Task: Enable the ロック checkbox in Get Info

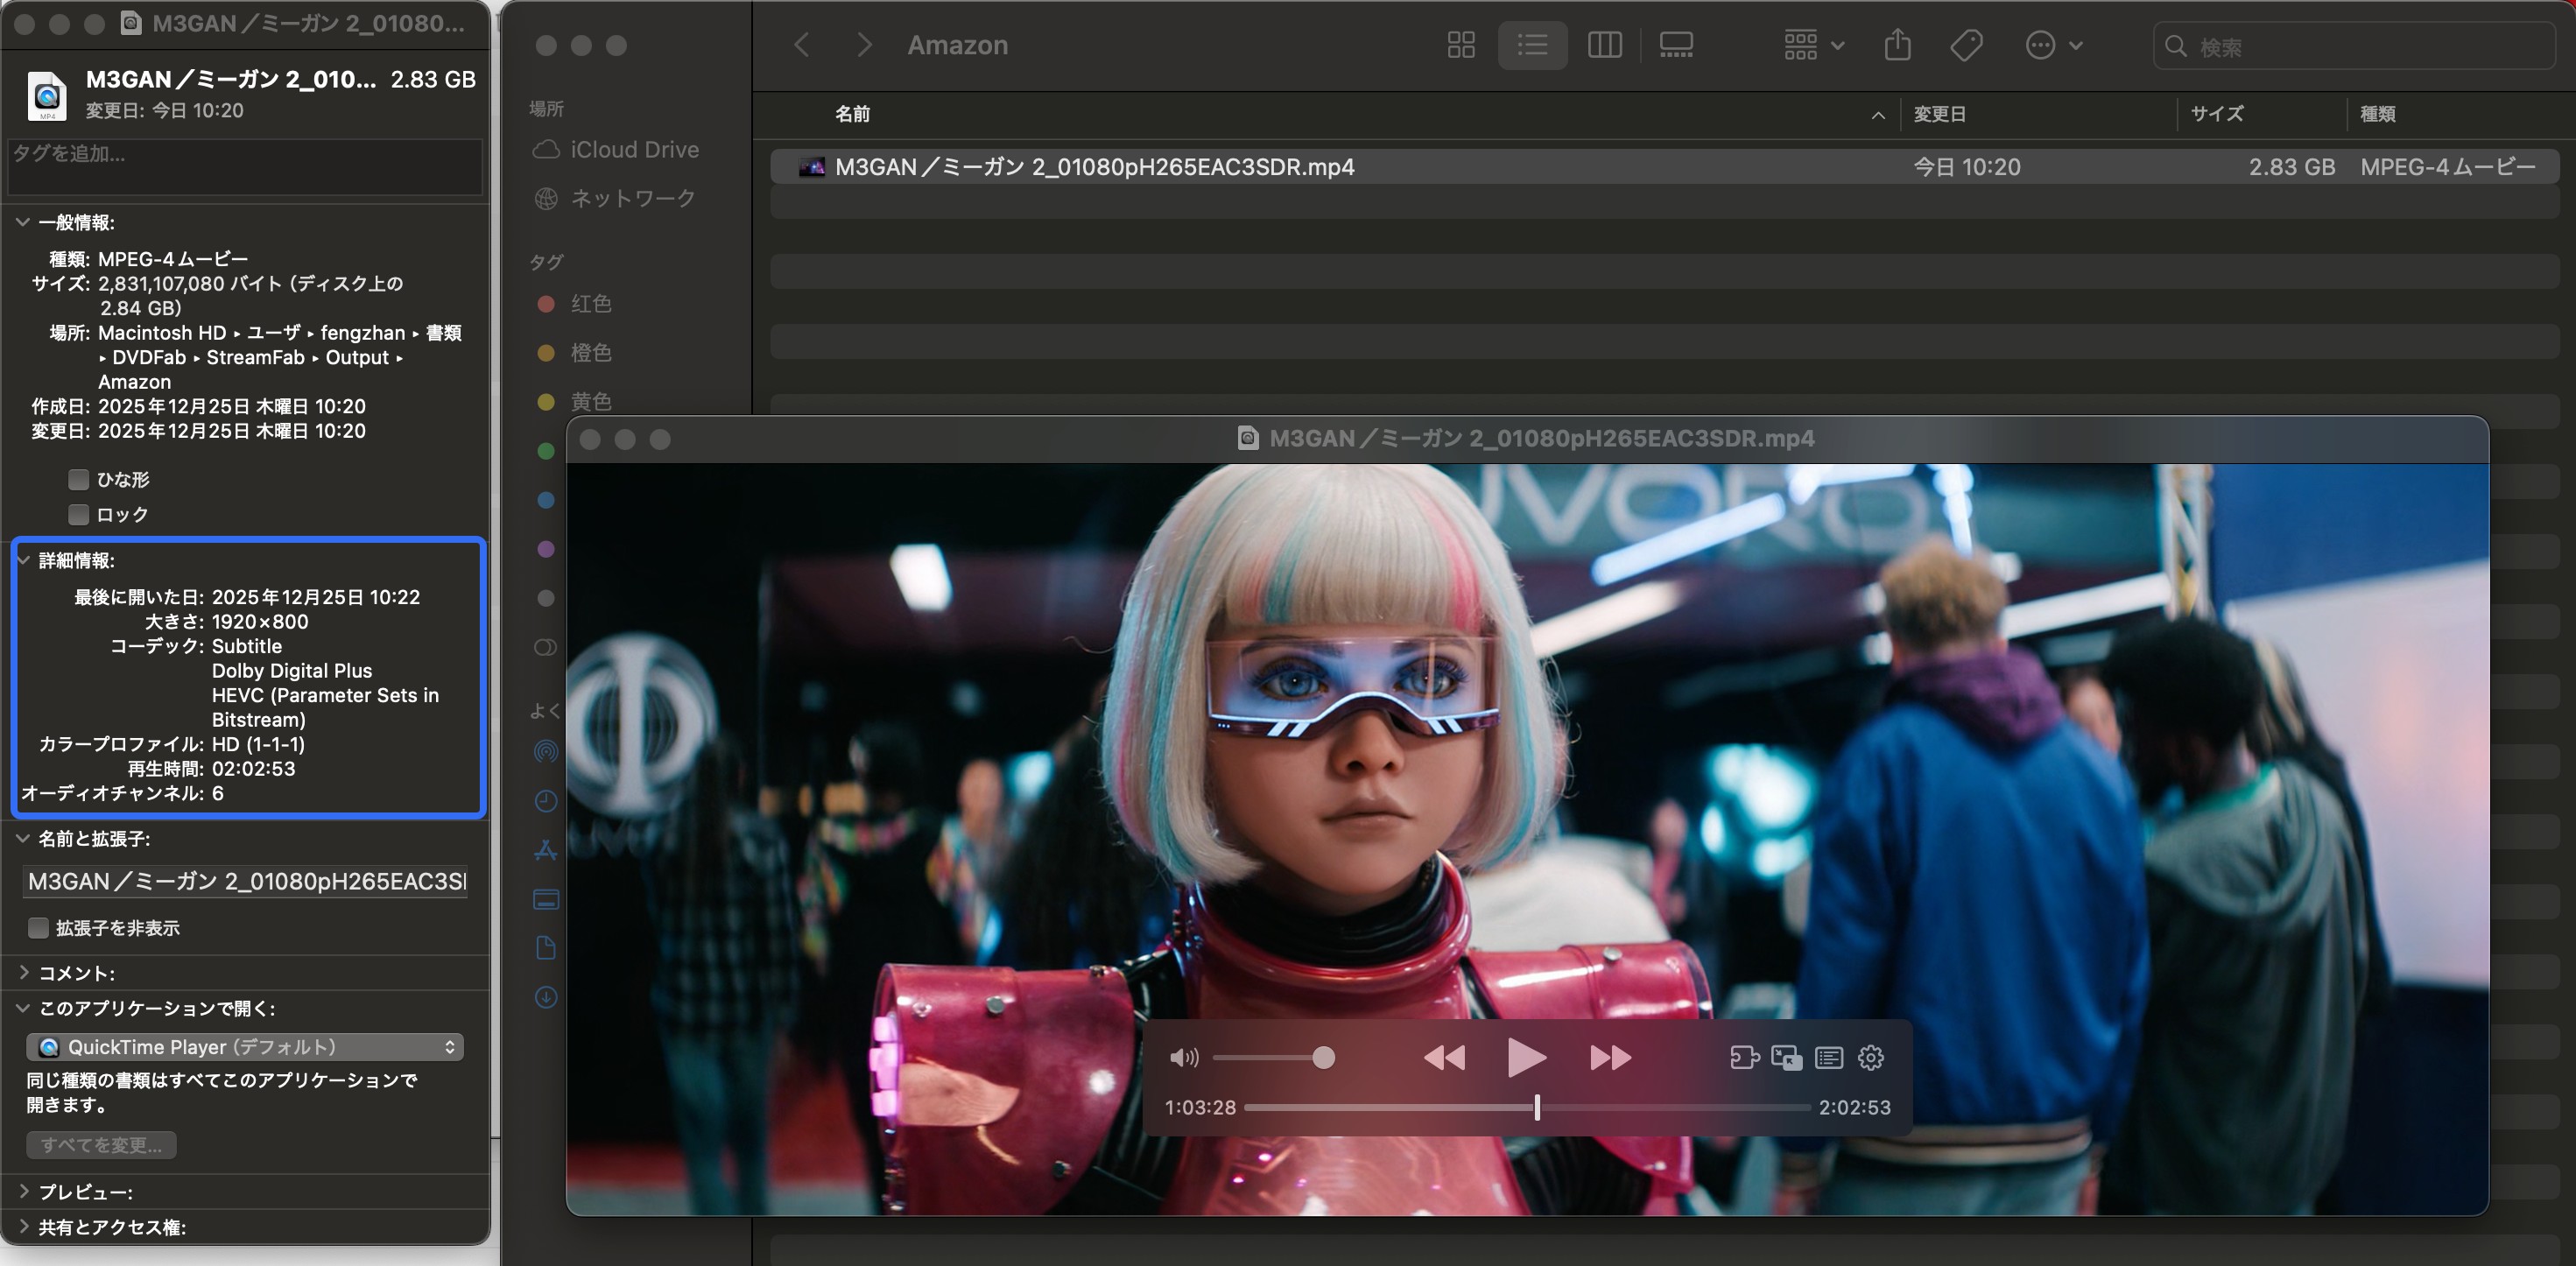Action: 78,514
